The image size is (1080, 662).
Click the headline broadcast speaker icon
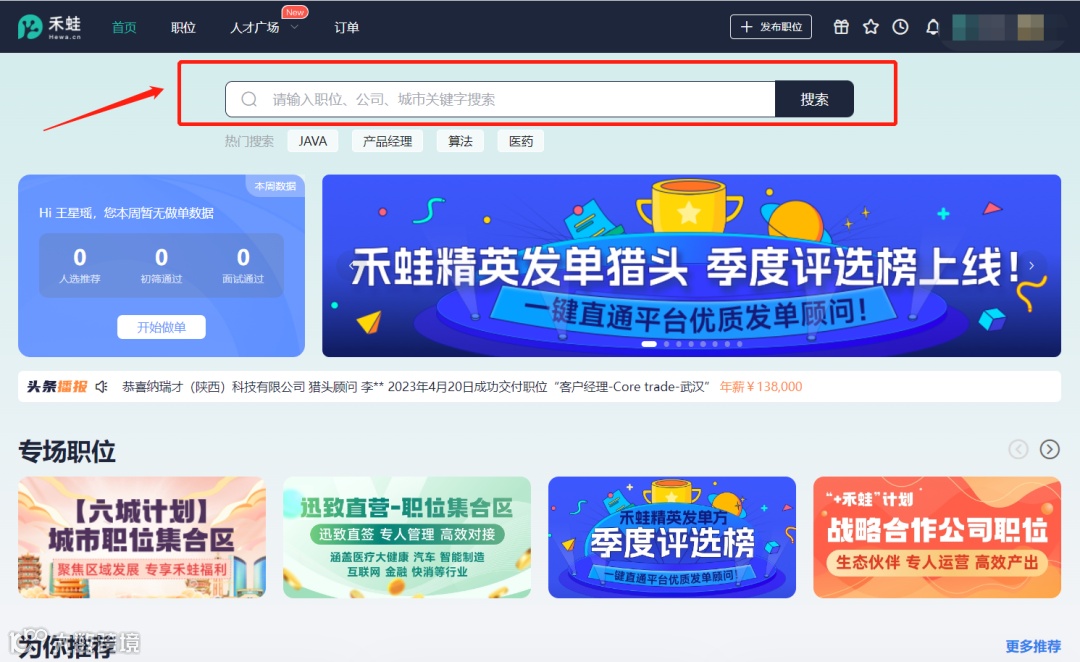pos(102,386)
